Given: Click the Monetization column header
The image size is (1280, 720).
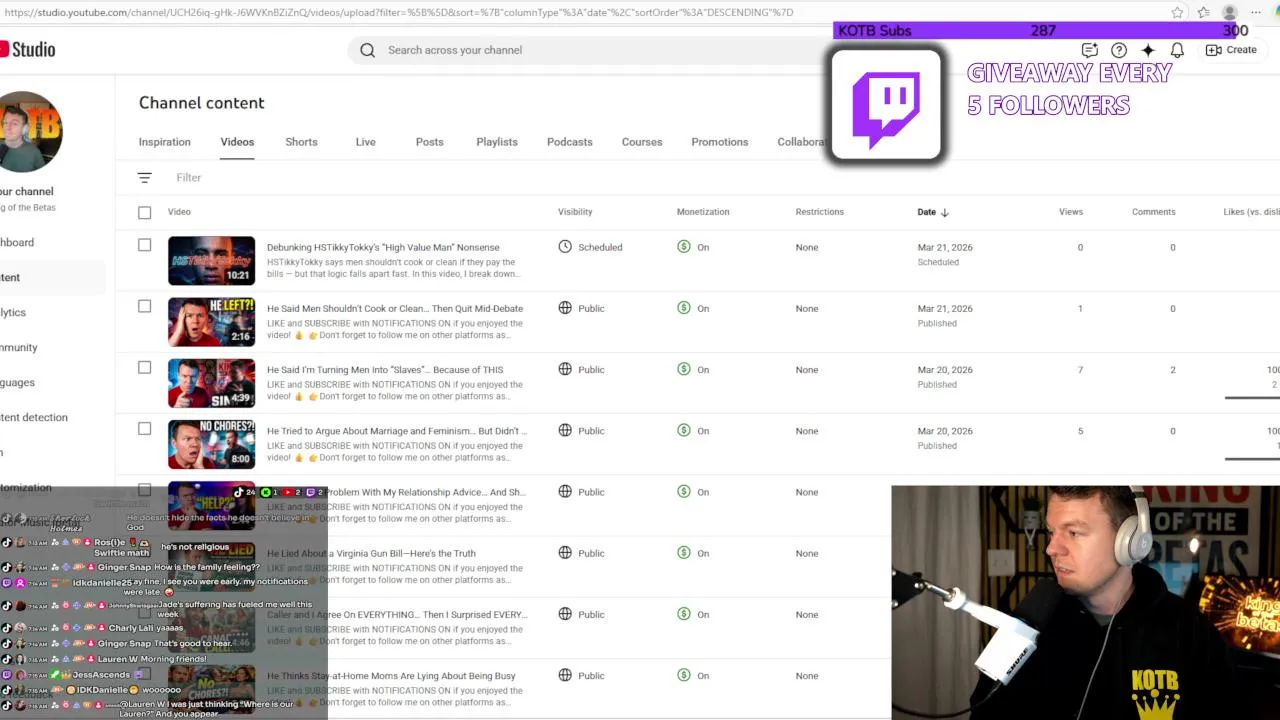Looking at the screenshot, I should (x=703, y=212).
